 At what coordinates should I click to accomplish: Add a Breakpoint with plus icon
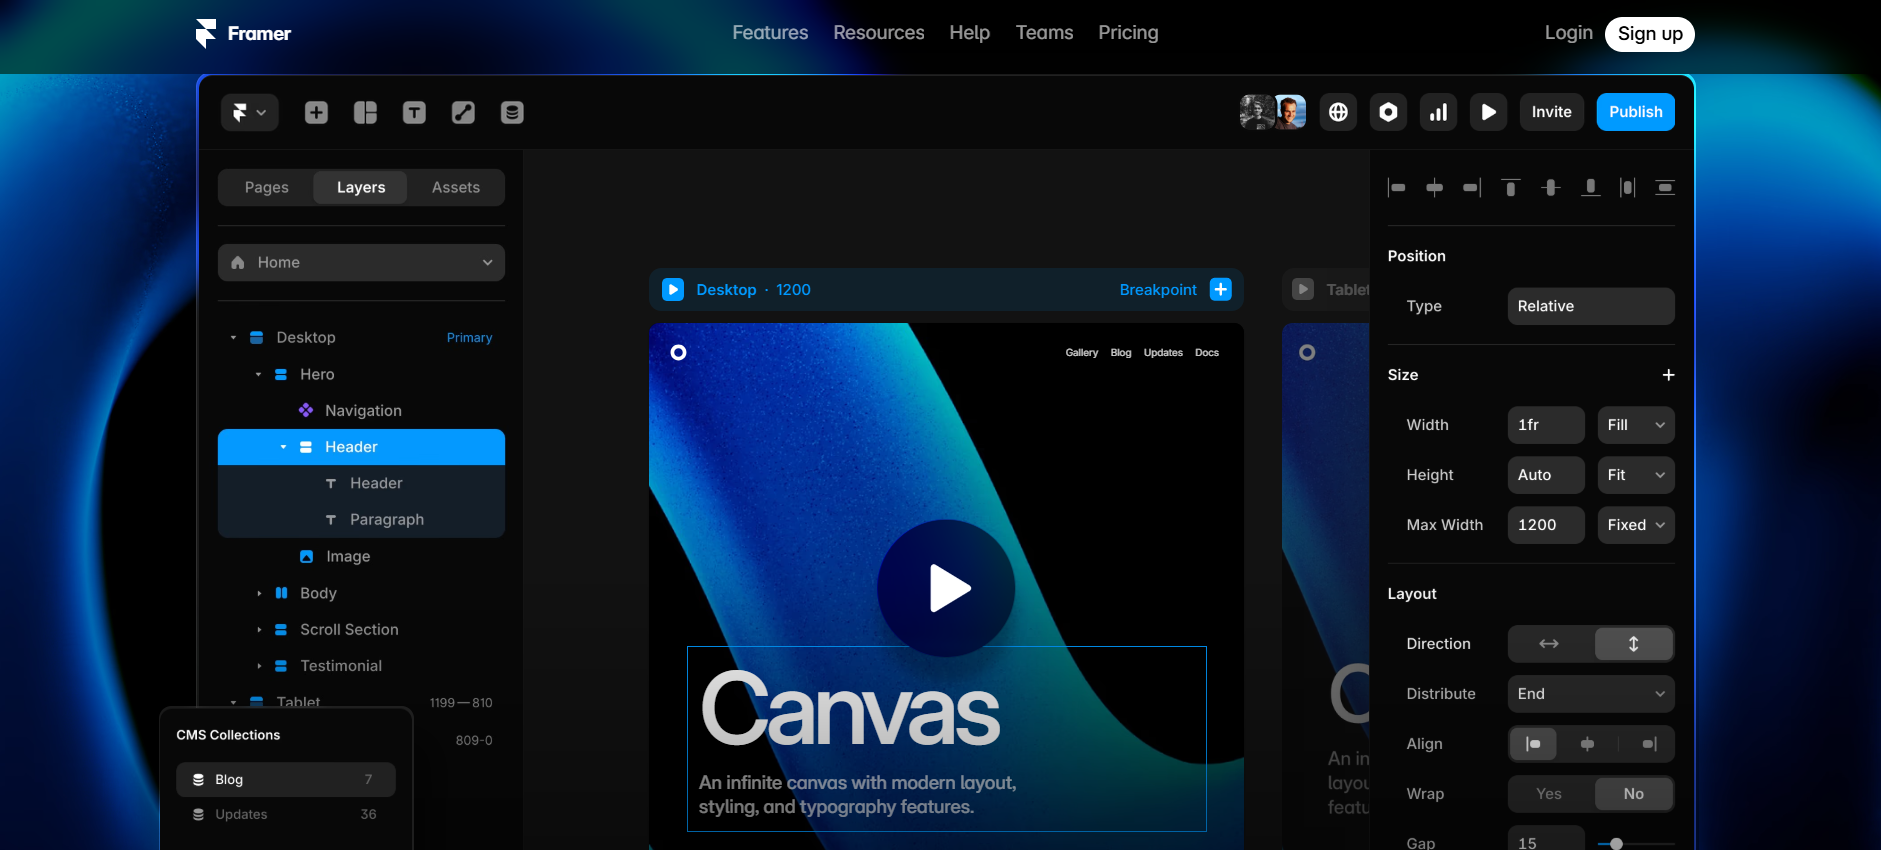[1221, 289]
